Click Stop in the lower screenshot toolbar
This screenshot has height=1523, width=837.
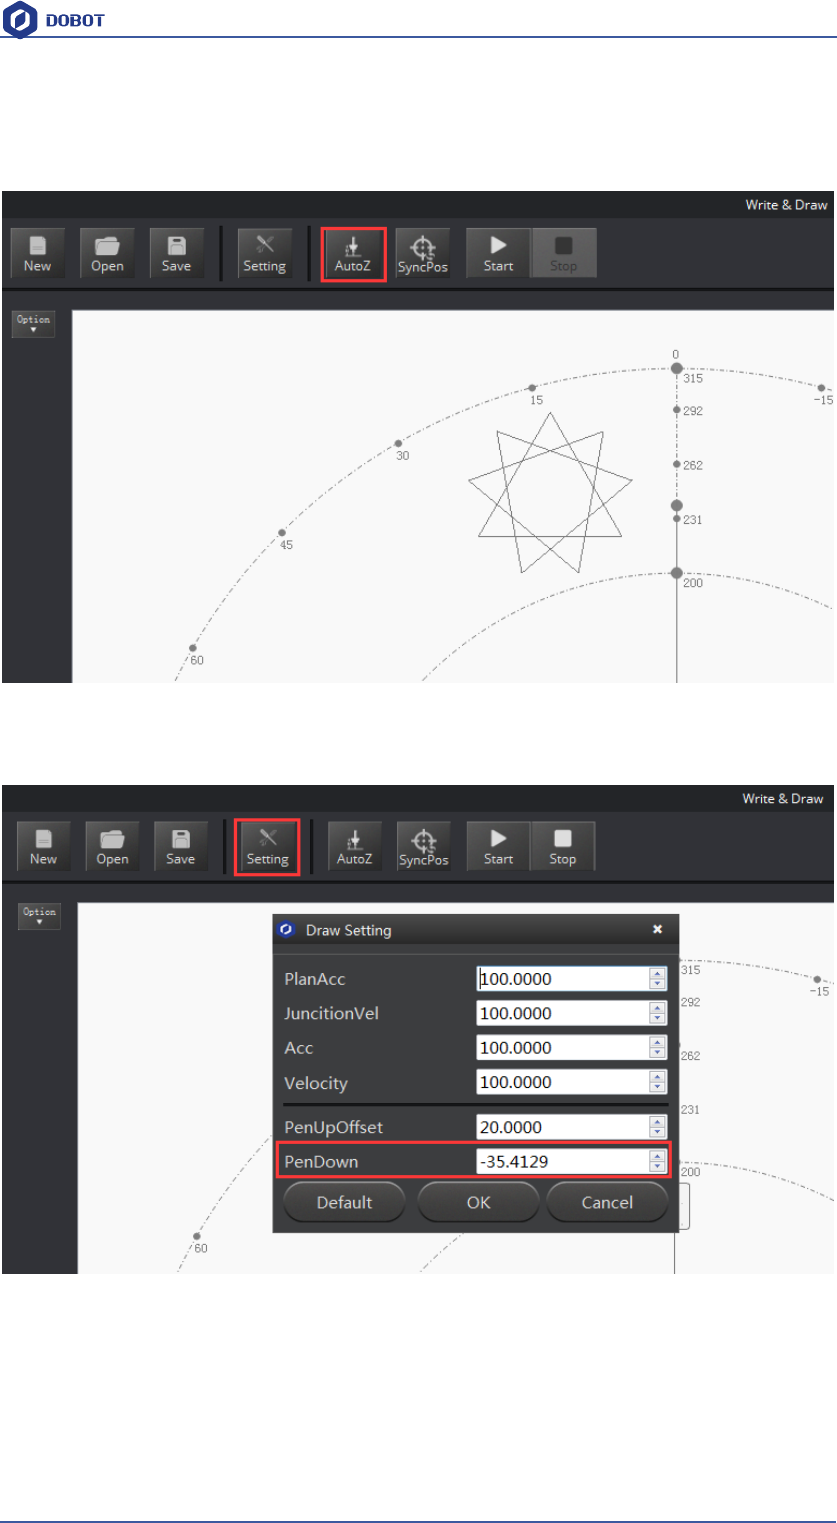point(563,846)
